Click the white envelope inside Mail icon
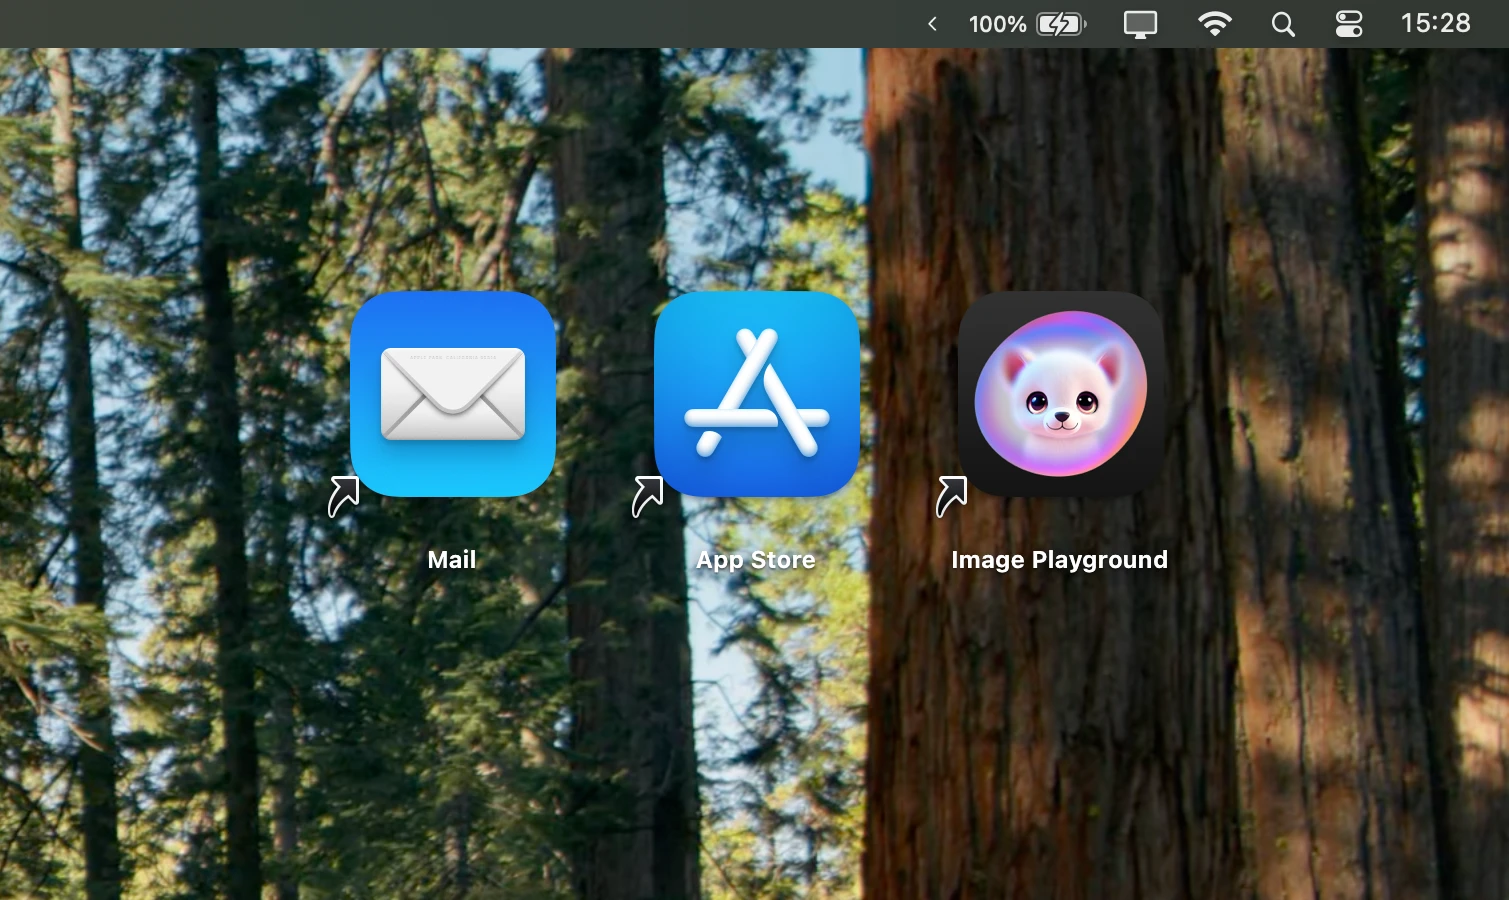 pos(453,393)
